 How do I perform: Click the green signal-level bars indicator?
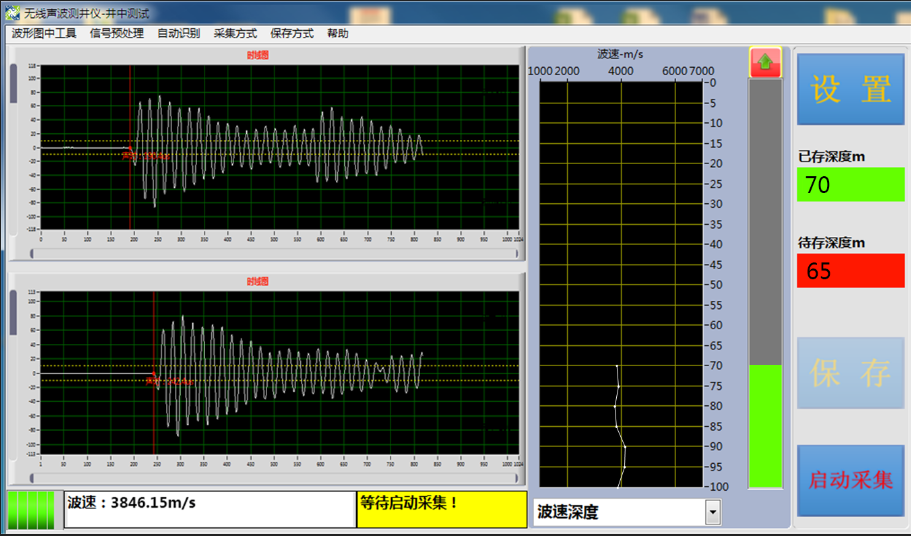30,509
